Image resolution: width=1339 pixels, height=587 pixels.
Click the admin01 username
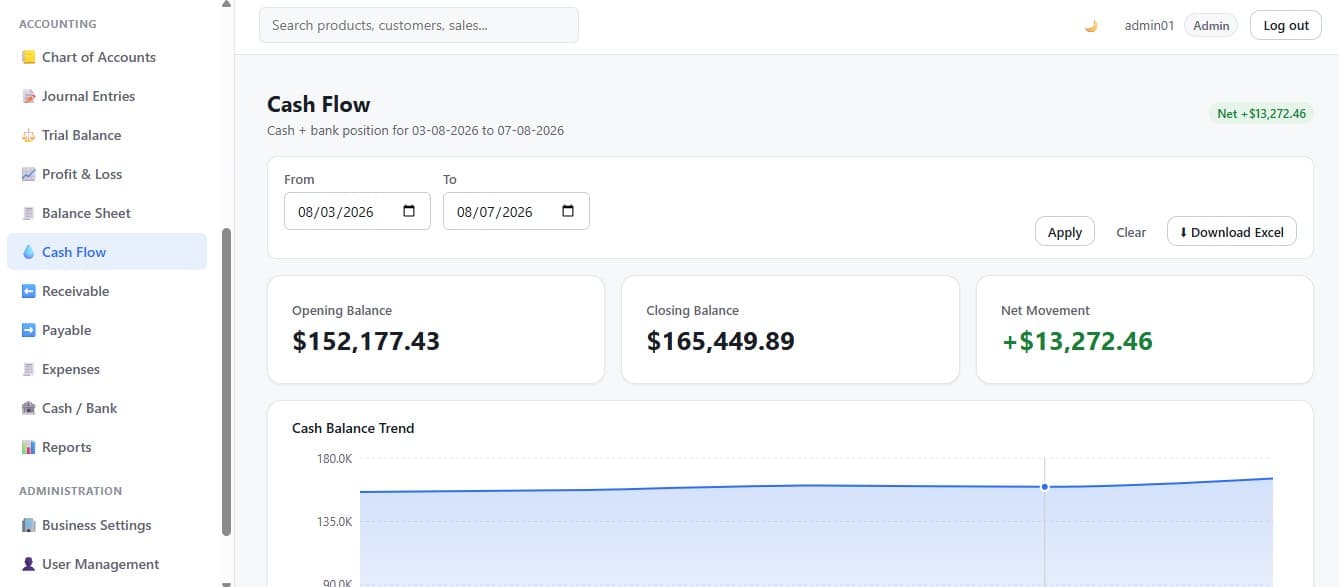pos(1149,26)
